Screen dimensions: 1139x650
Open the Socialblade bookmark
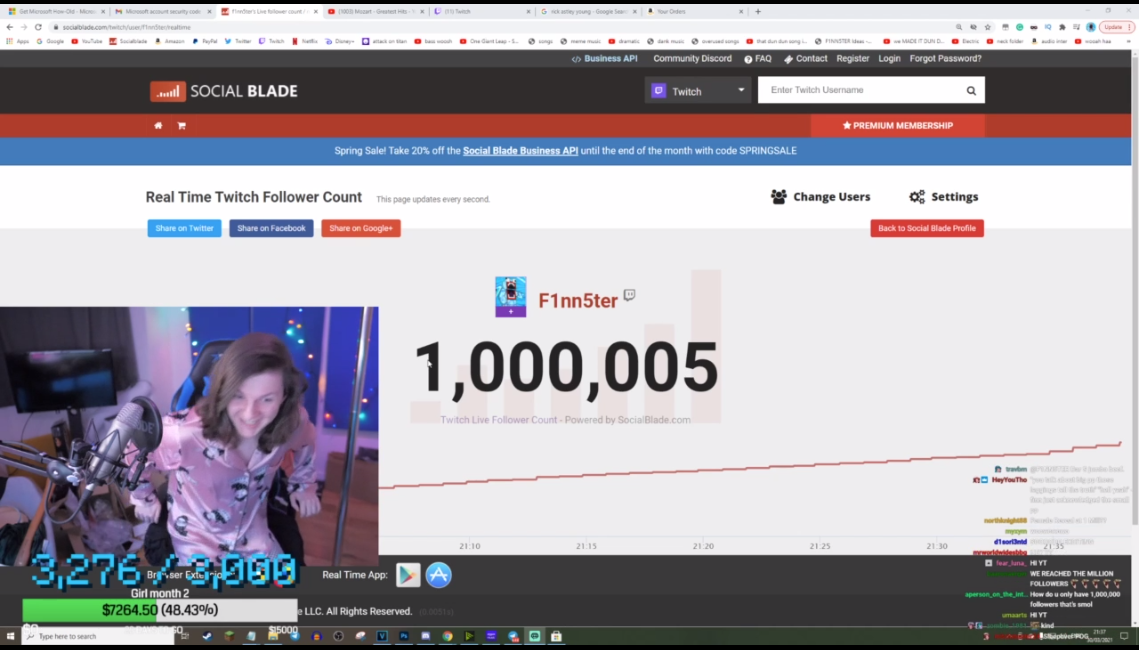point(128,41)
